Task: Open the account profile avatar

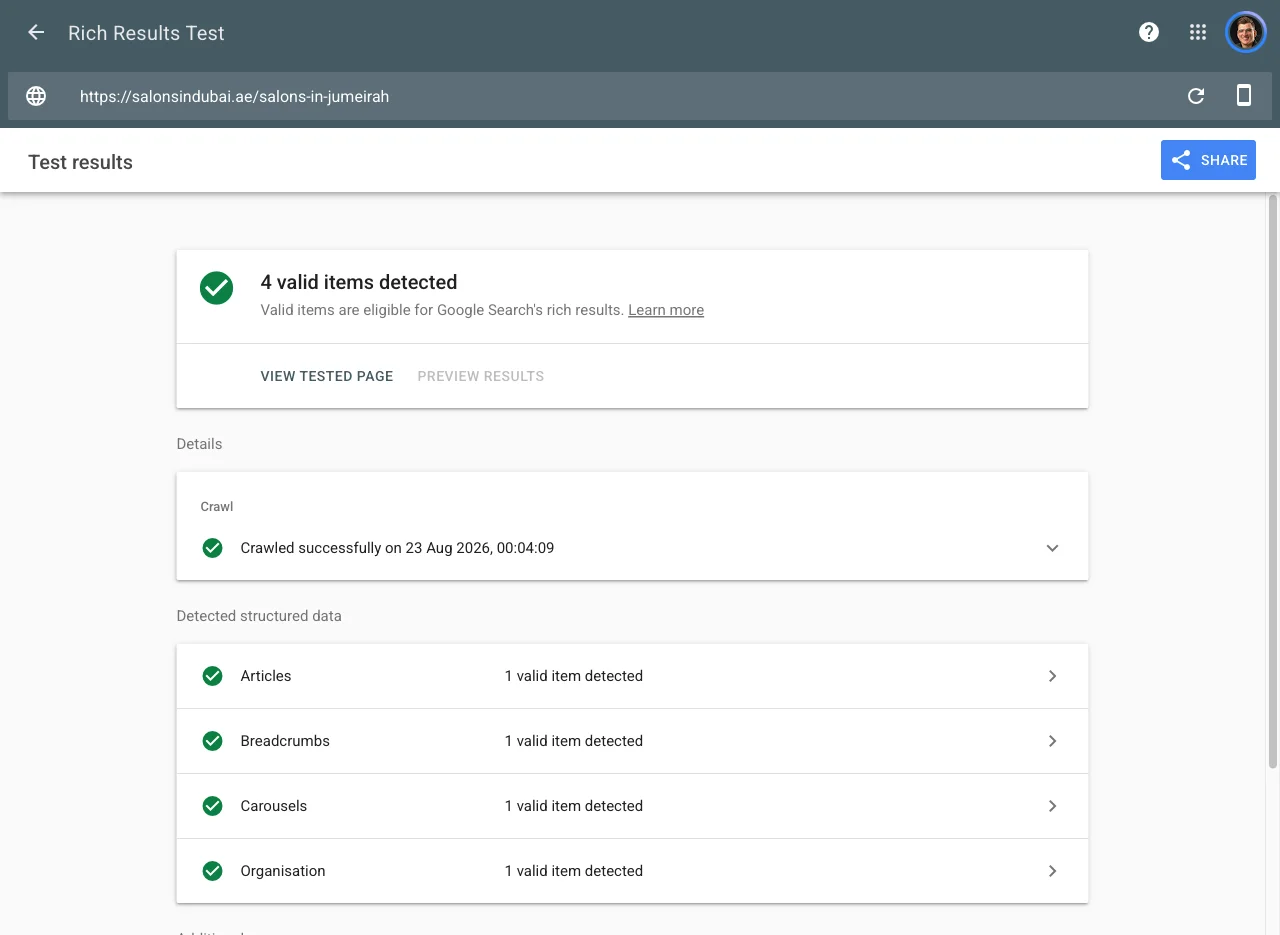Action: [x=1246, y=32]
